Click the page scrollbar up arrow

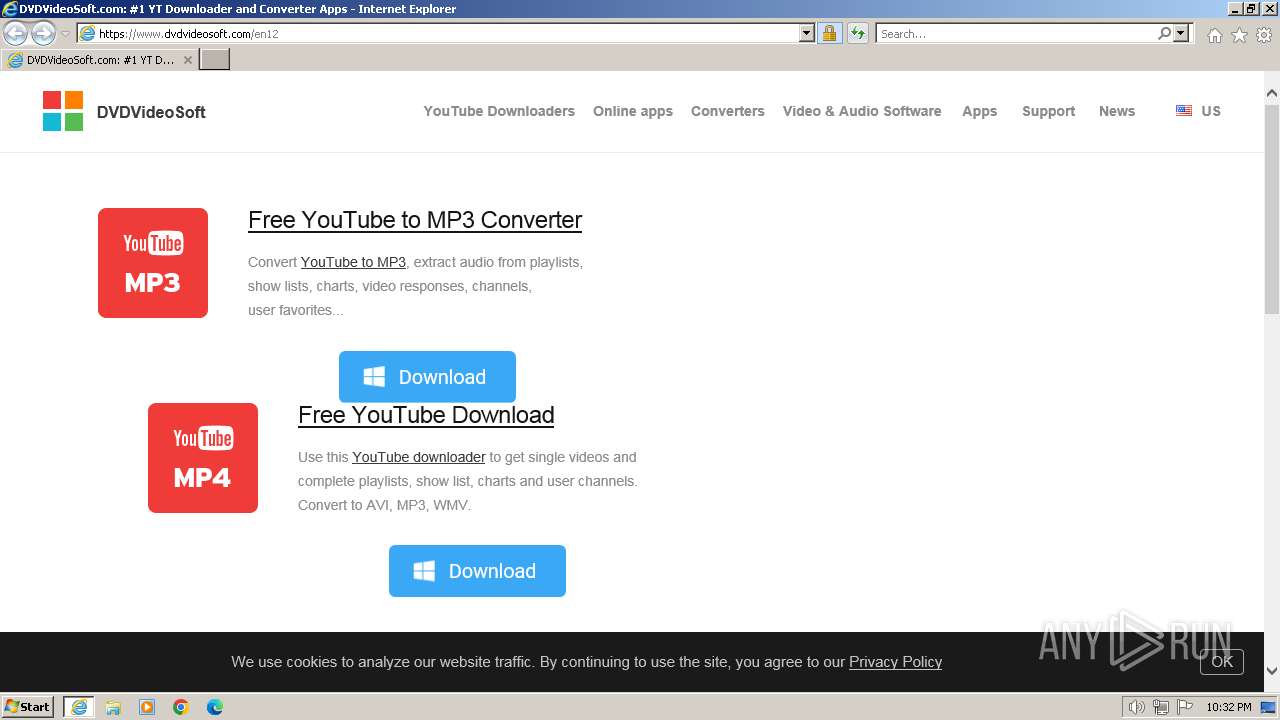click(1272, 94)
